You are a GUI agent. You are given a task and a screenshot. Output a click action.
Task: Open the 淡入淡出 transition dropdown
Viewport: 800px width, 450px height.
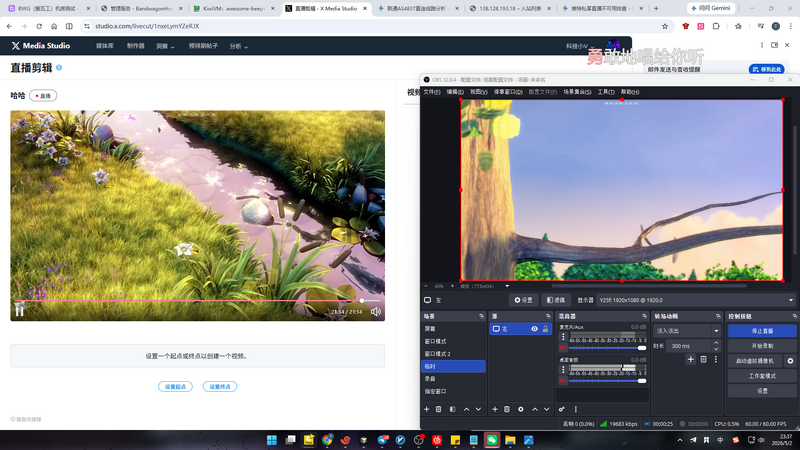[687, 331]
